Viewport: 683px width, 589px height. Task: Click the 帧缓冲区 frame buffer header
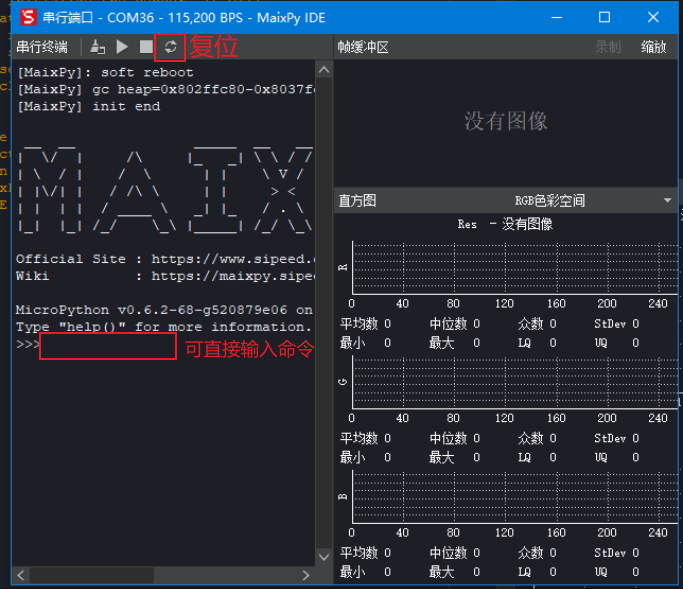click(363, 47)
